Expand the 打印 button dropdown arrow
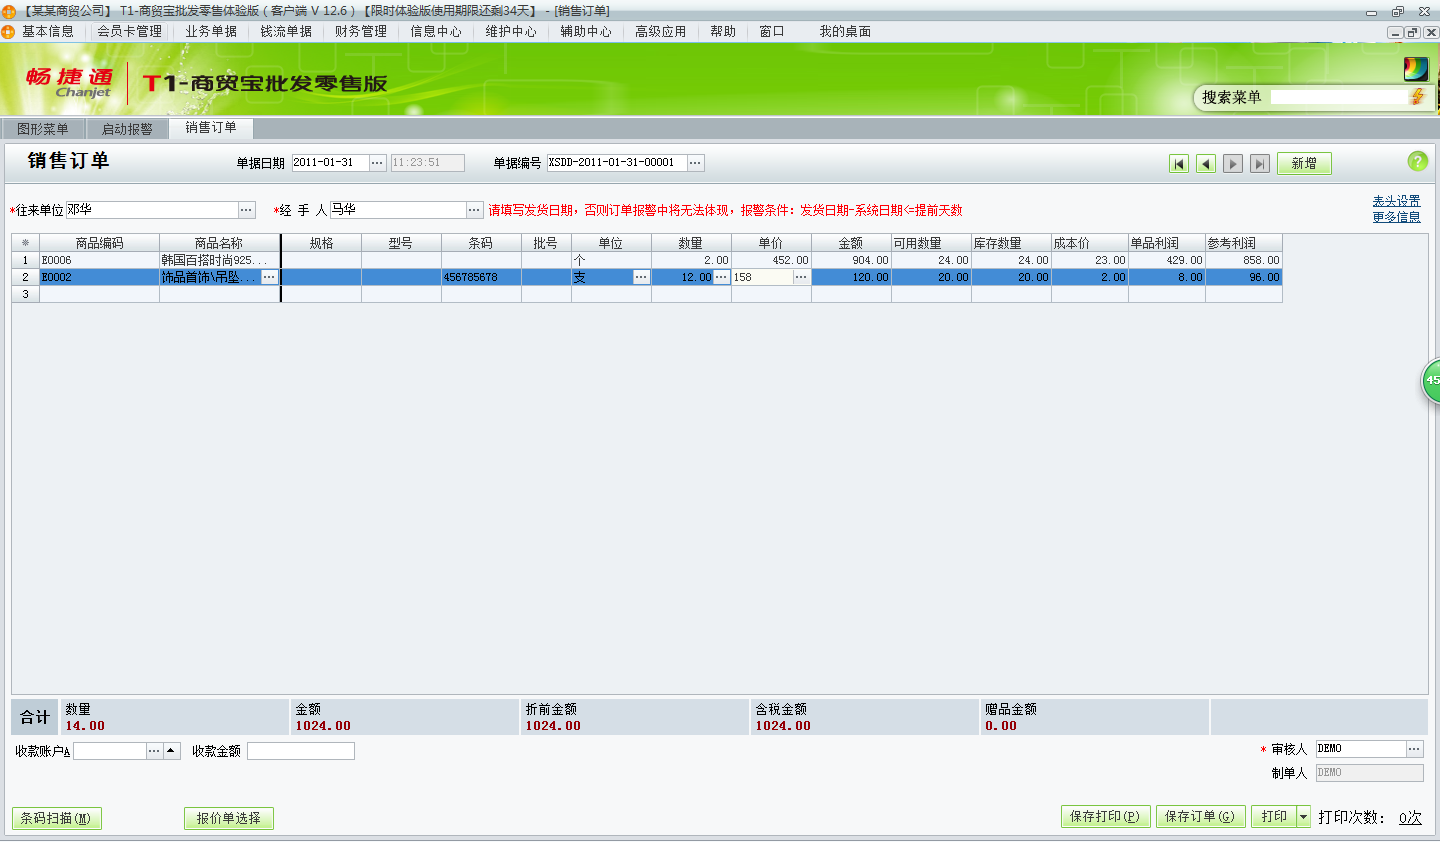The height and width of the screenshot is (842, 1440). coord(1303,817)
